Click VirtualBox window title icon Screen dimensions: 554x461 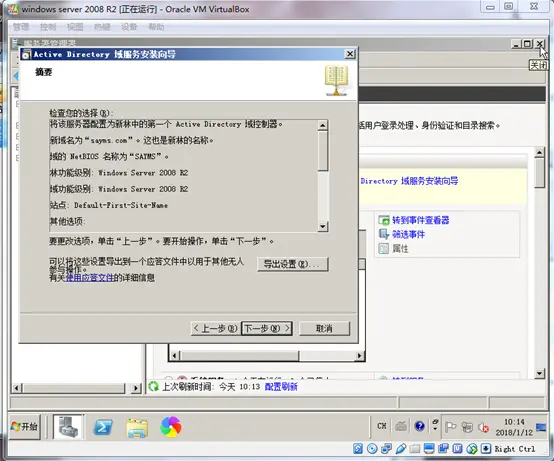[x=13, y=8]
